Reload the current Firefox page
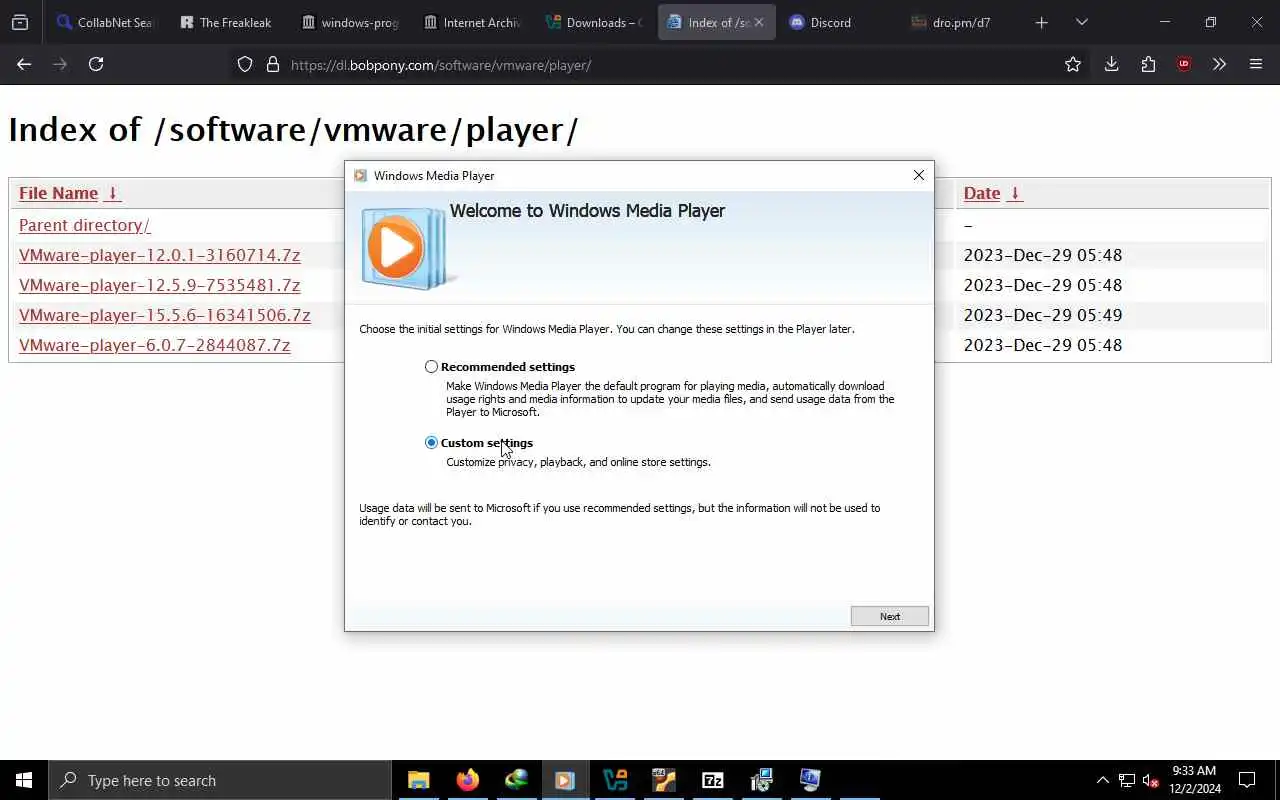This screenshot has height=800, width=1280. point(96,64)
